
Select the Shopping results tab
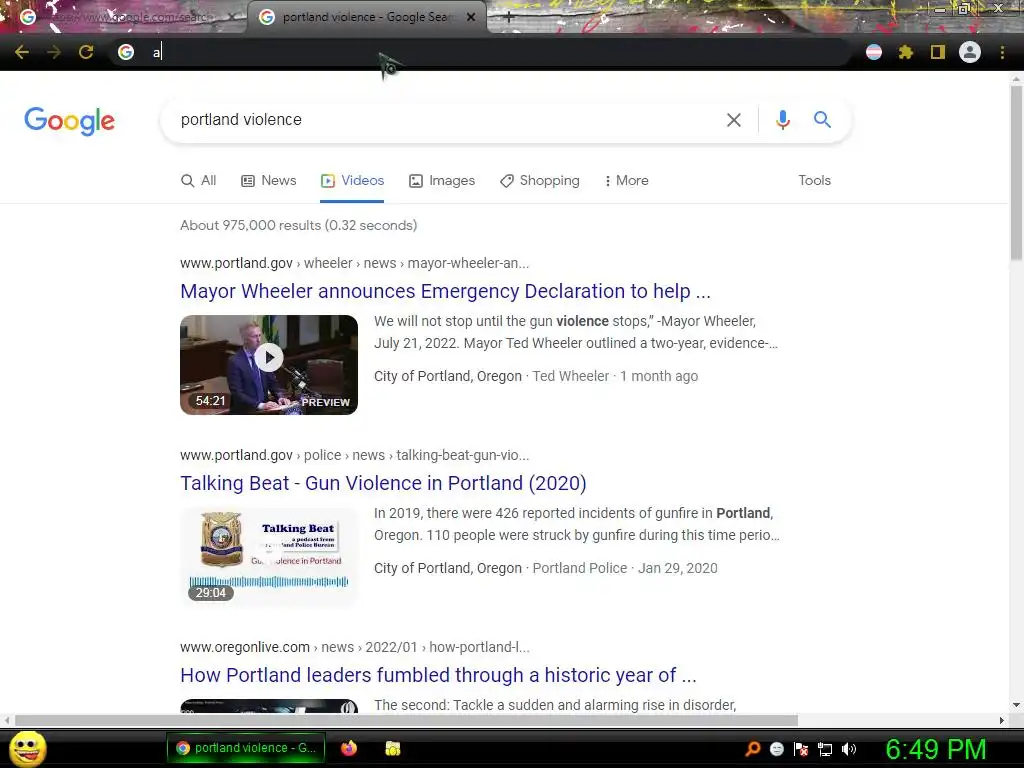539,181
